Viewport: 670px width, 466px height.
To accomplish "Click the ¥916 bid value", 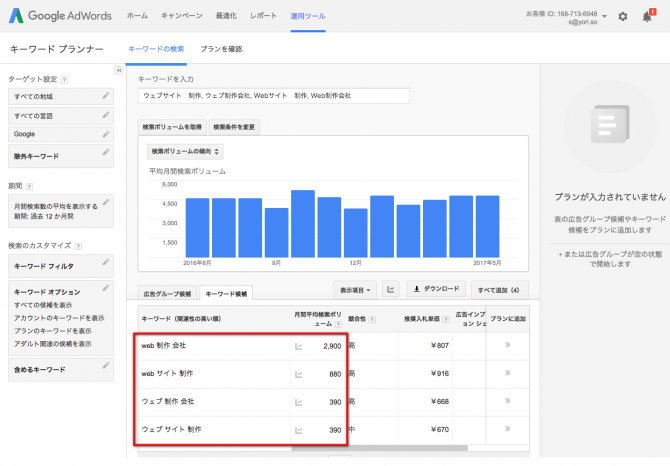I will (x=440, y=374).
